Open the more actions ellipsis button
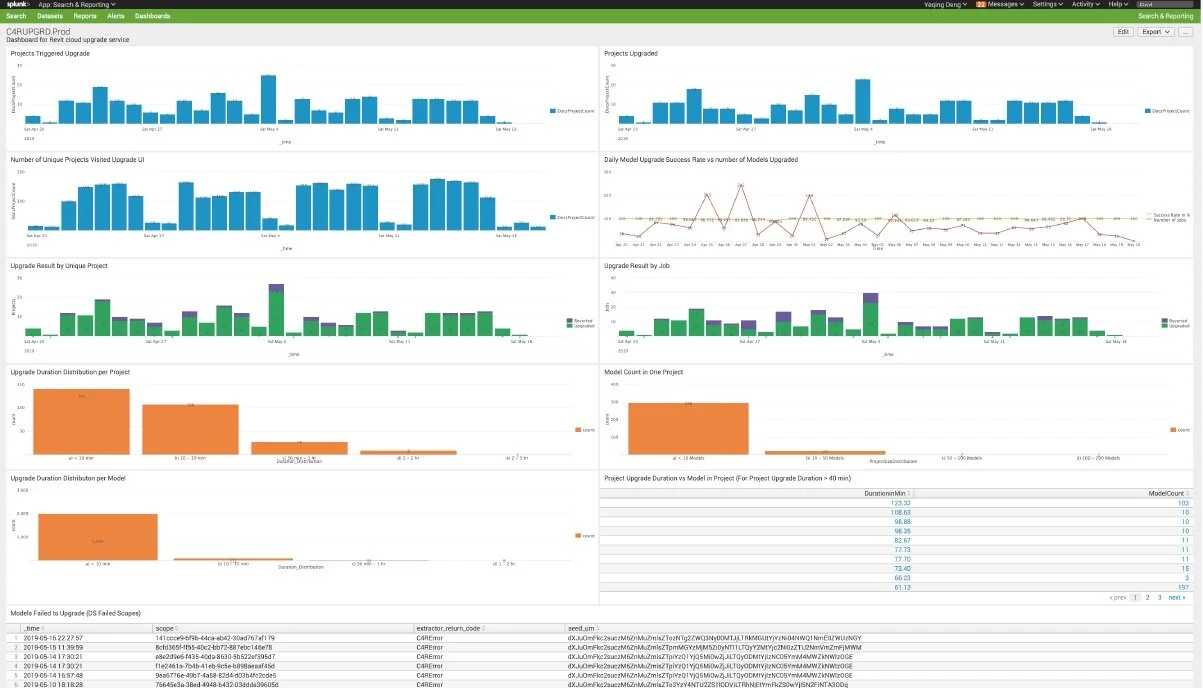The width and height of the screenshot is (1203, 688). point(1185,32)
